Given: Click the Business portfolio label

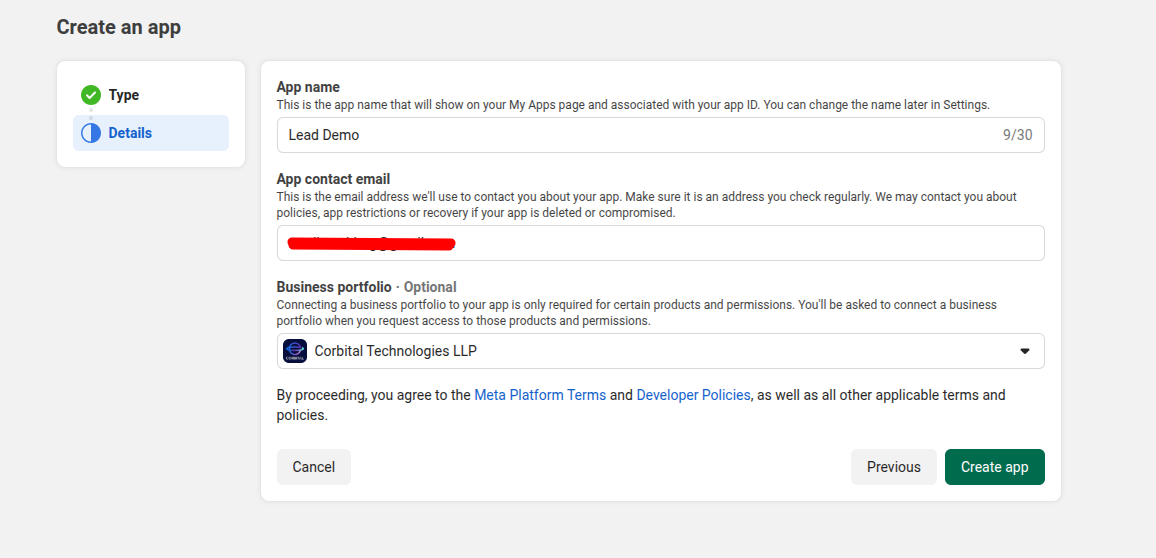Looking at the screenshot, I should [x=334, y=287].
